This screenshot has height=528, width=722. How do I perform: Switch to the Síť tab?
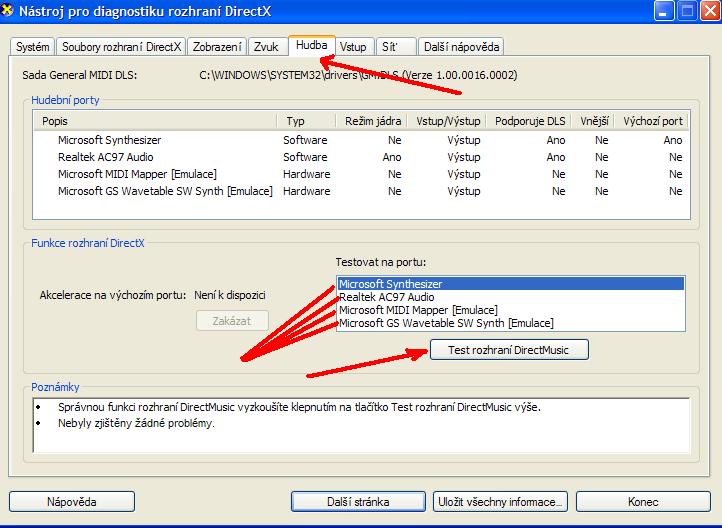[x=395, y=47]
